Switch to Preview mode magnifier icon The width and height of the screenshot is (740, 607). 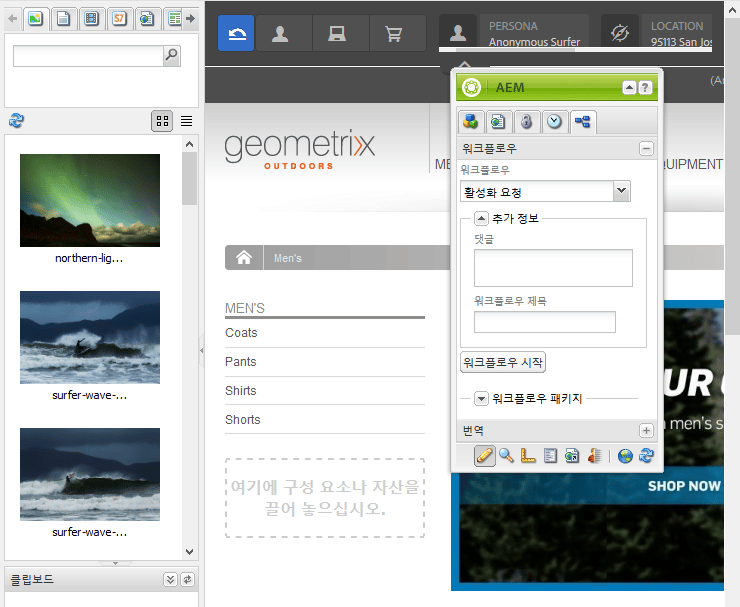[506, 455]
